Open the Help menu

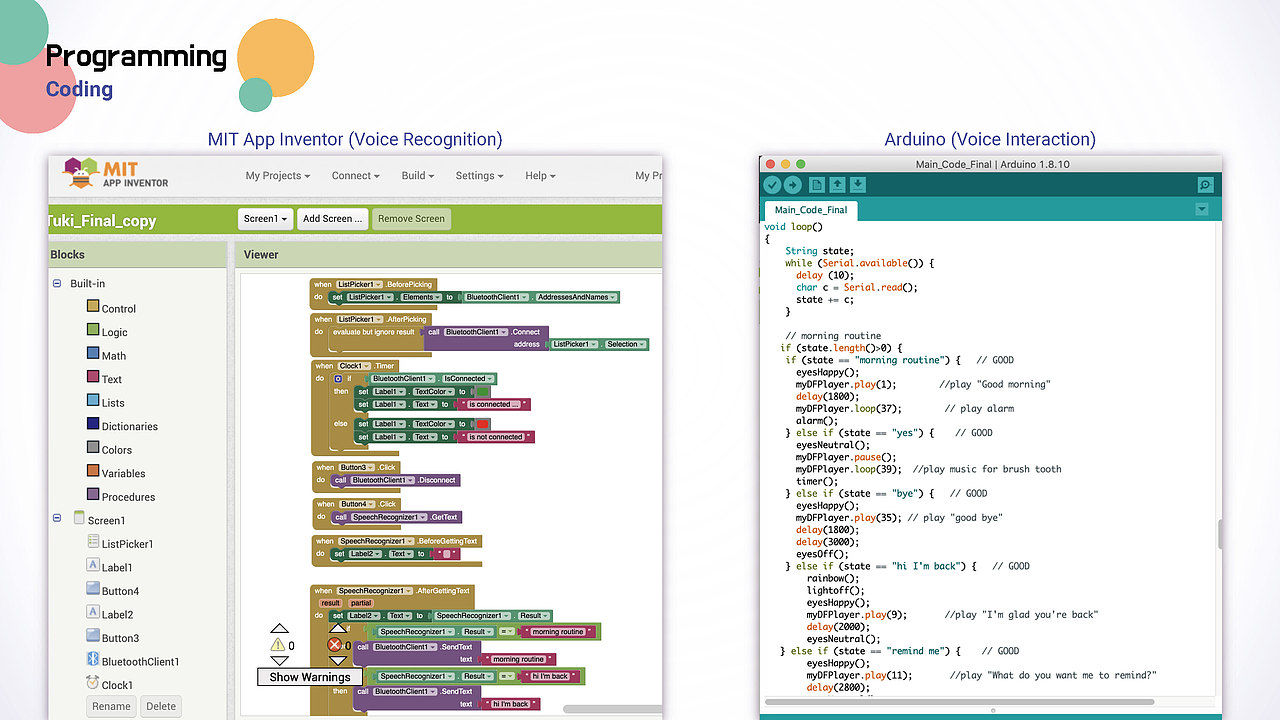point(540,175)
